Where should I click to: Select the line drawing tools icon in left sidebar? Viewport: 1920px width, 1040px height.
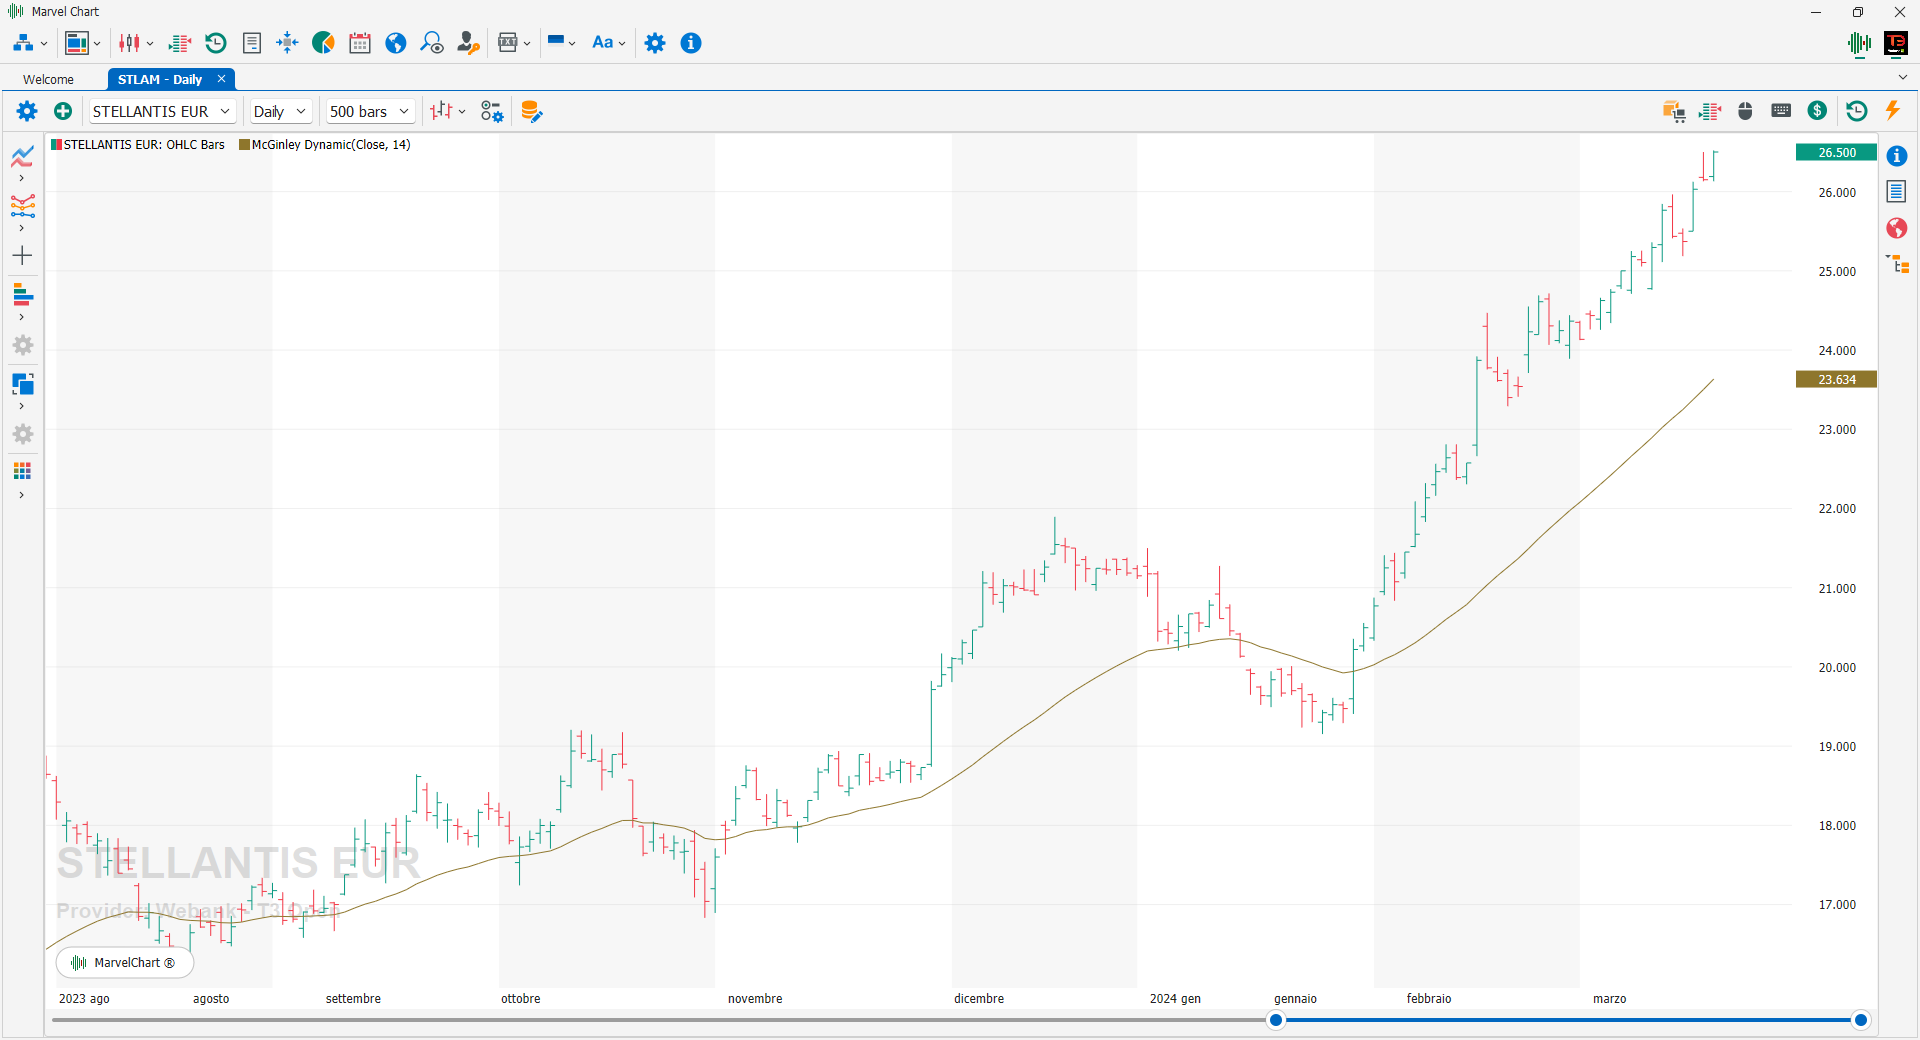[22, 156]
